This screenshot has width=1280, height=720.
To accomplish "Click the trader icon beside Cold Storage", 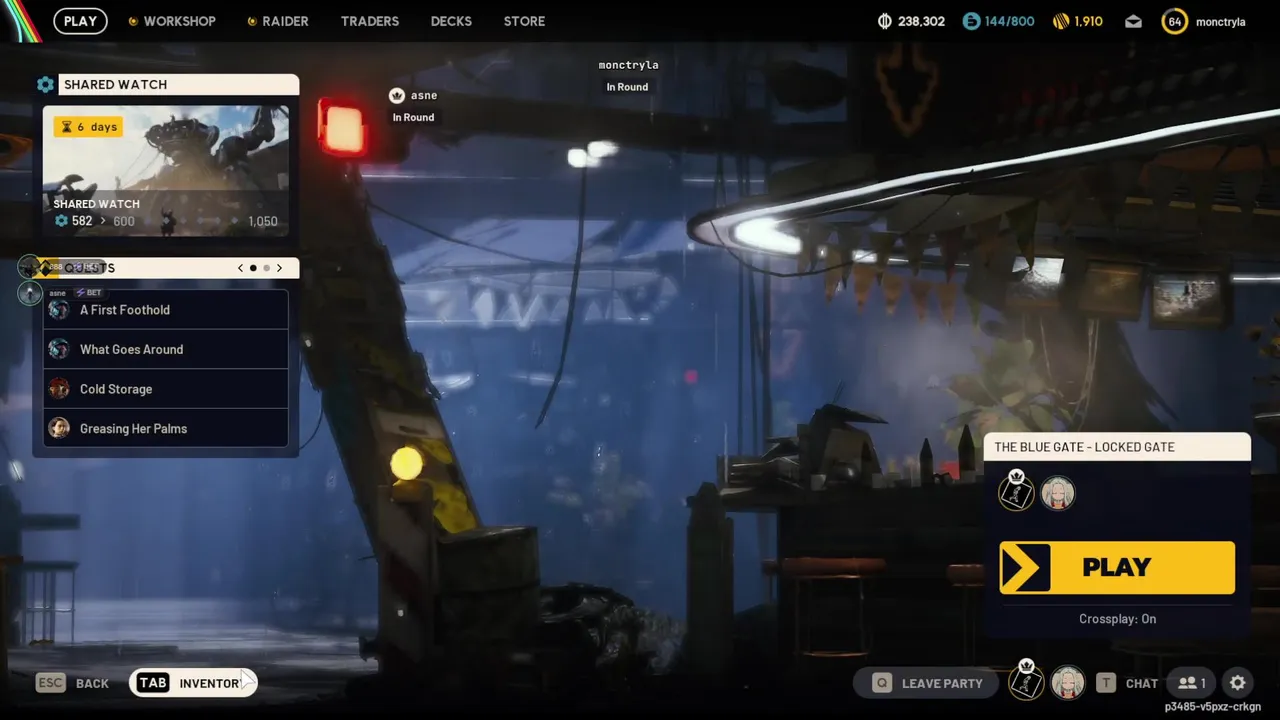I will click(x=59, y=389).
